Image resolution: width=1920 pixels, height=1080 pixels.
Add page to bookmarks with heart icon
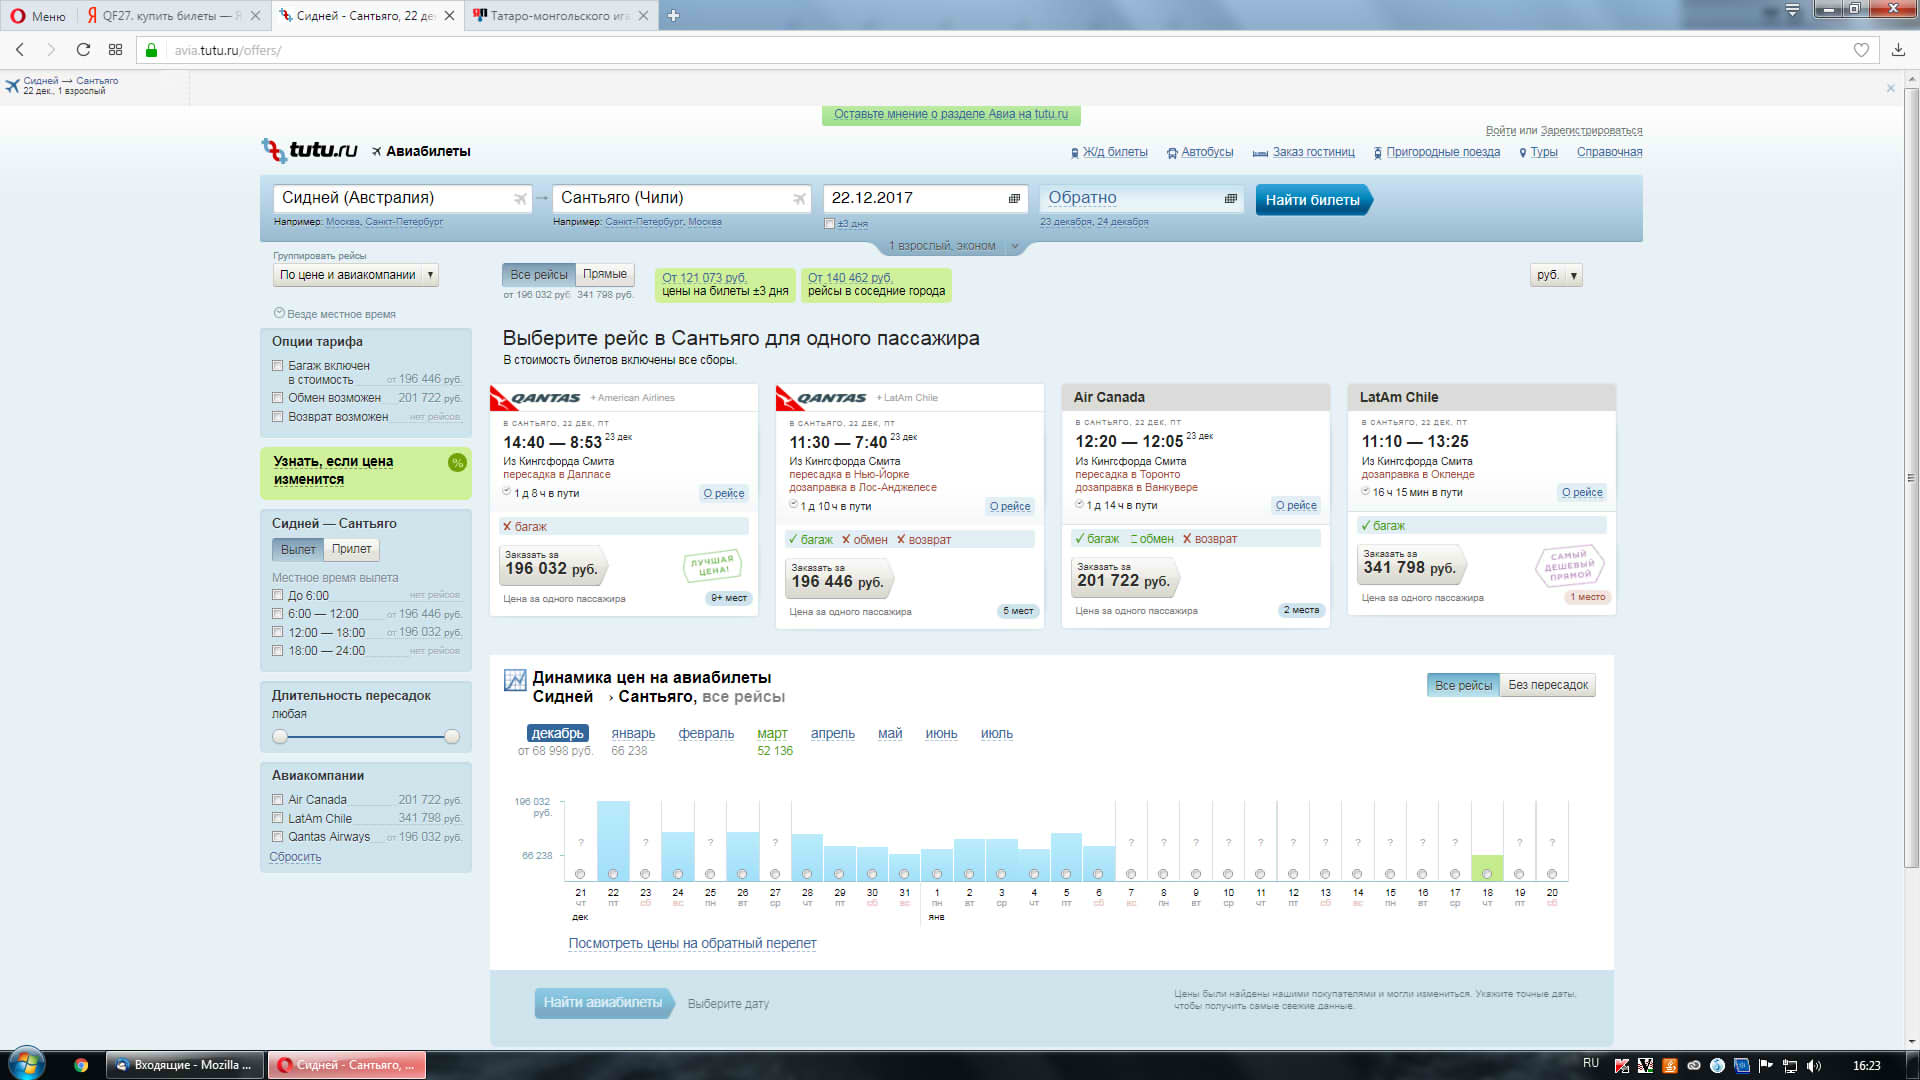[1861, 50]
